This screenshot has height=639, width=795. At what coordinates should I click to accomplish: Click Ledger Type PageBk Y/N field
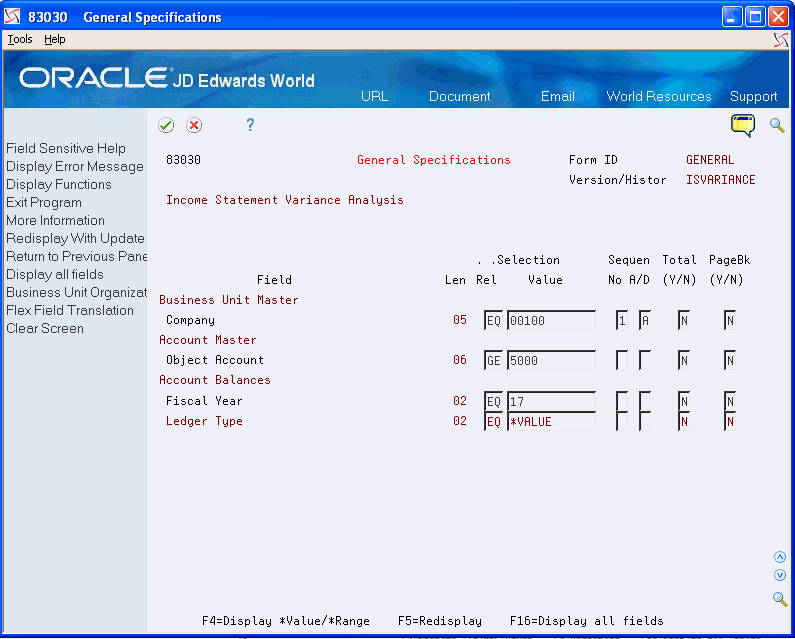pyautogui.click(x=730, y=421)
